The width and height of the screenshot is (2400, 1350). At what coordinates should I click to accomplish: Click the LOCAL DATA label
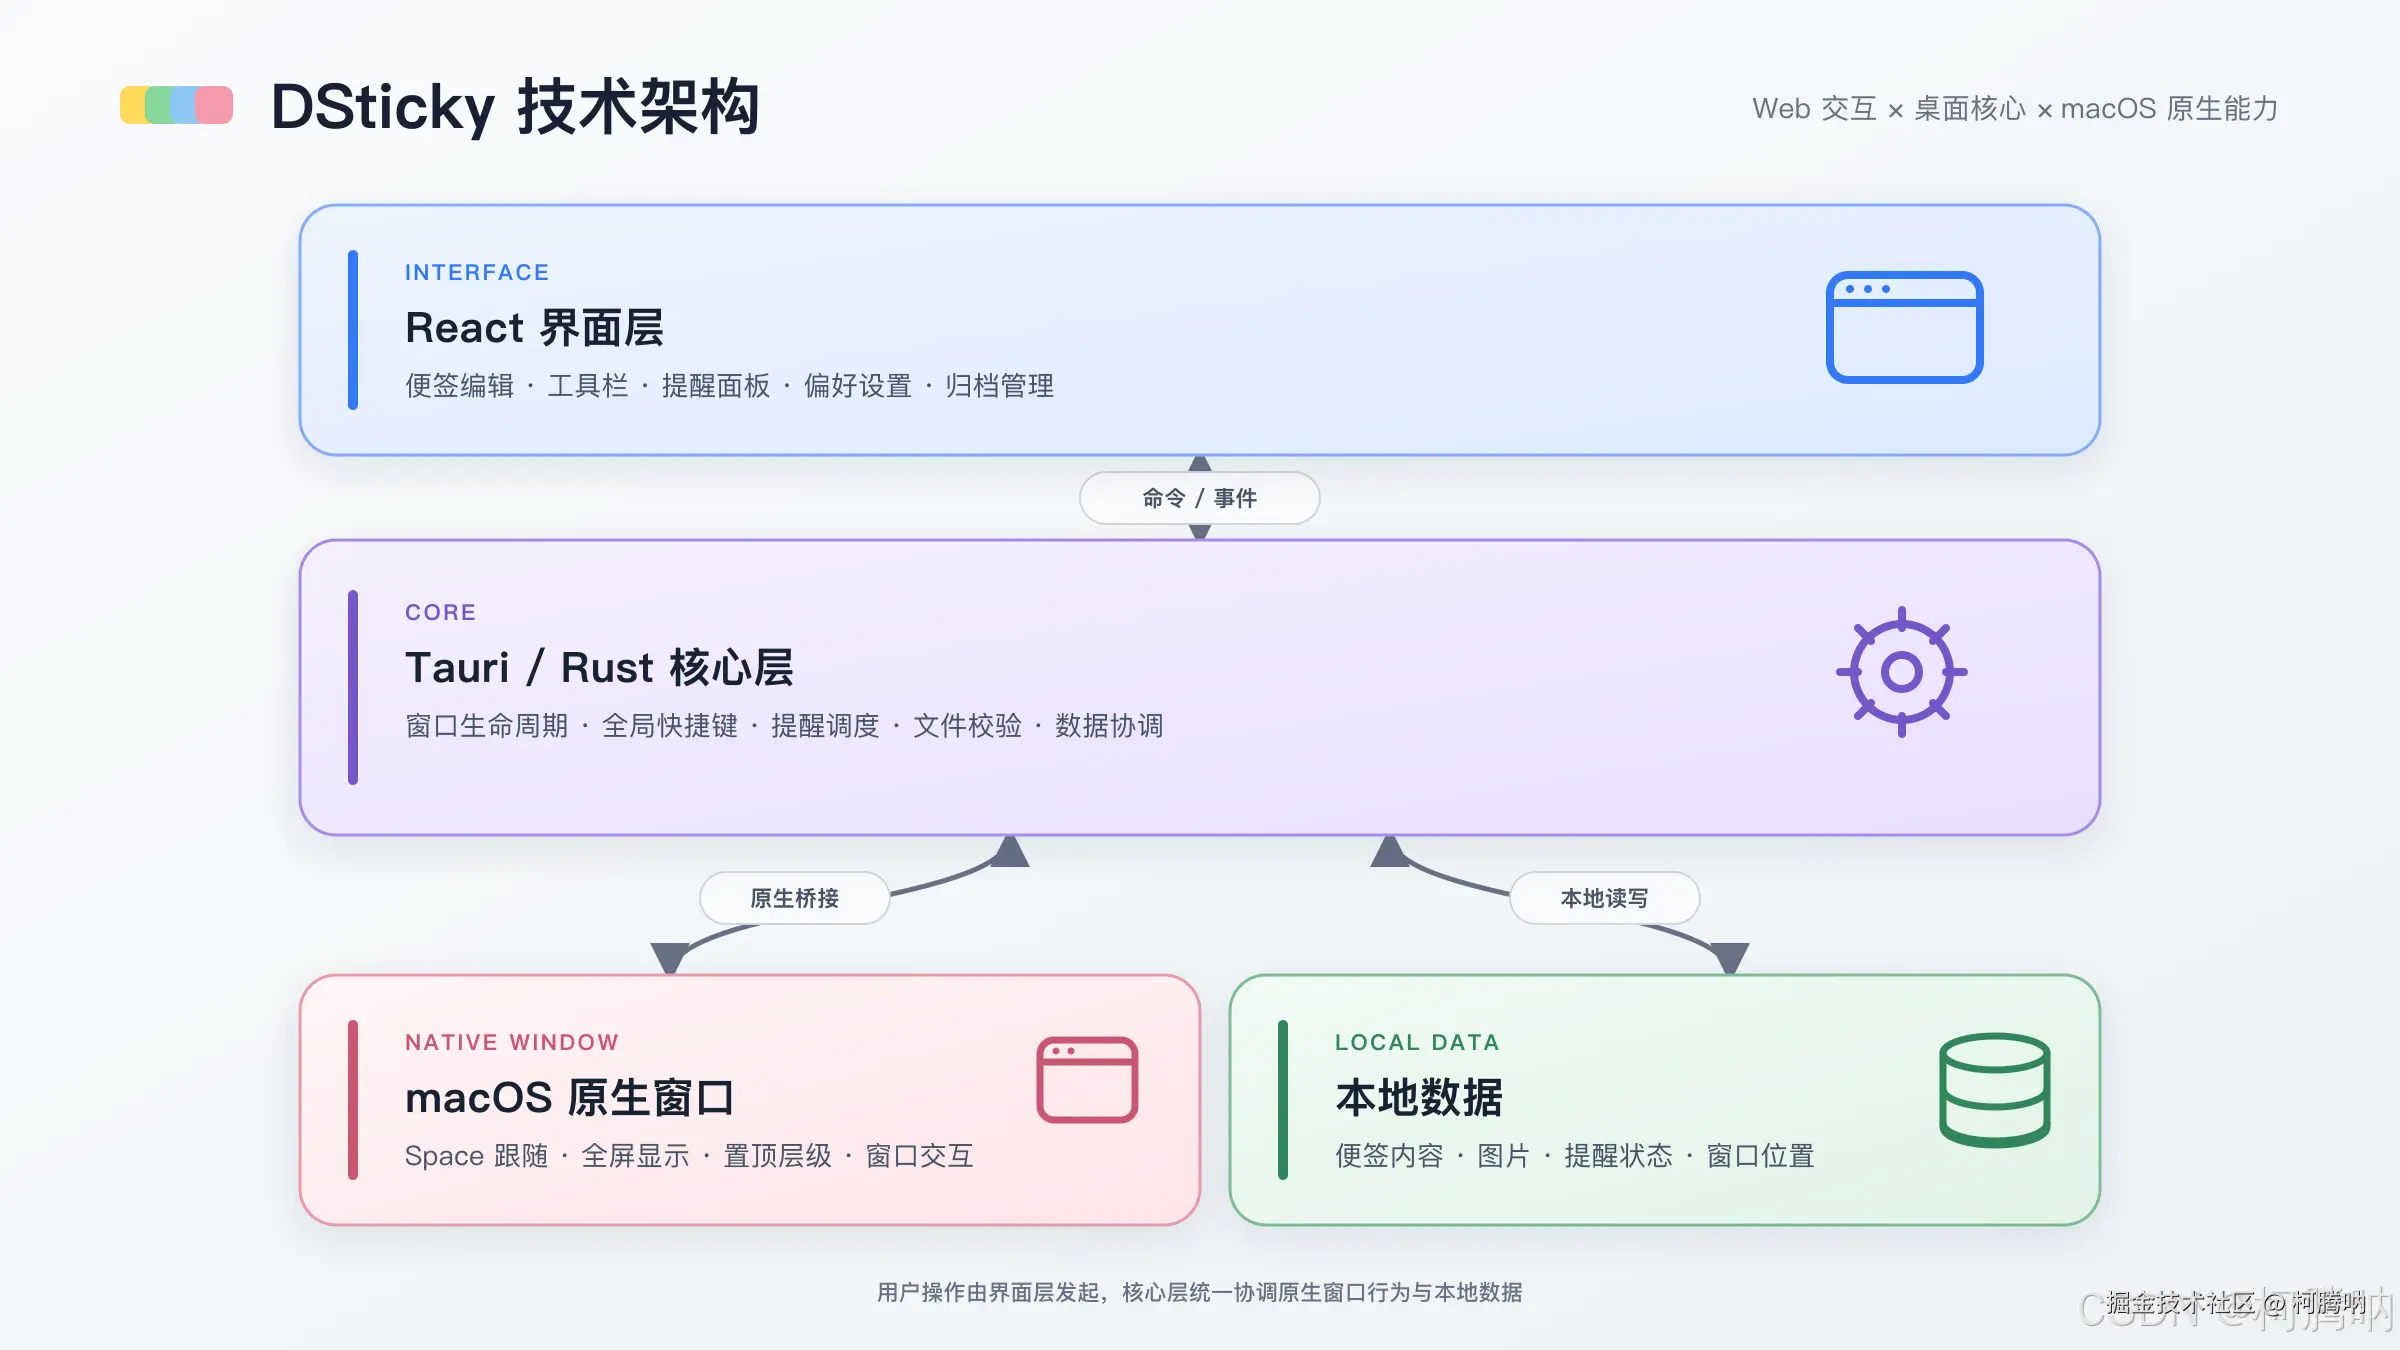coord(1417,1042)
